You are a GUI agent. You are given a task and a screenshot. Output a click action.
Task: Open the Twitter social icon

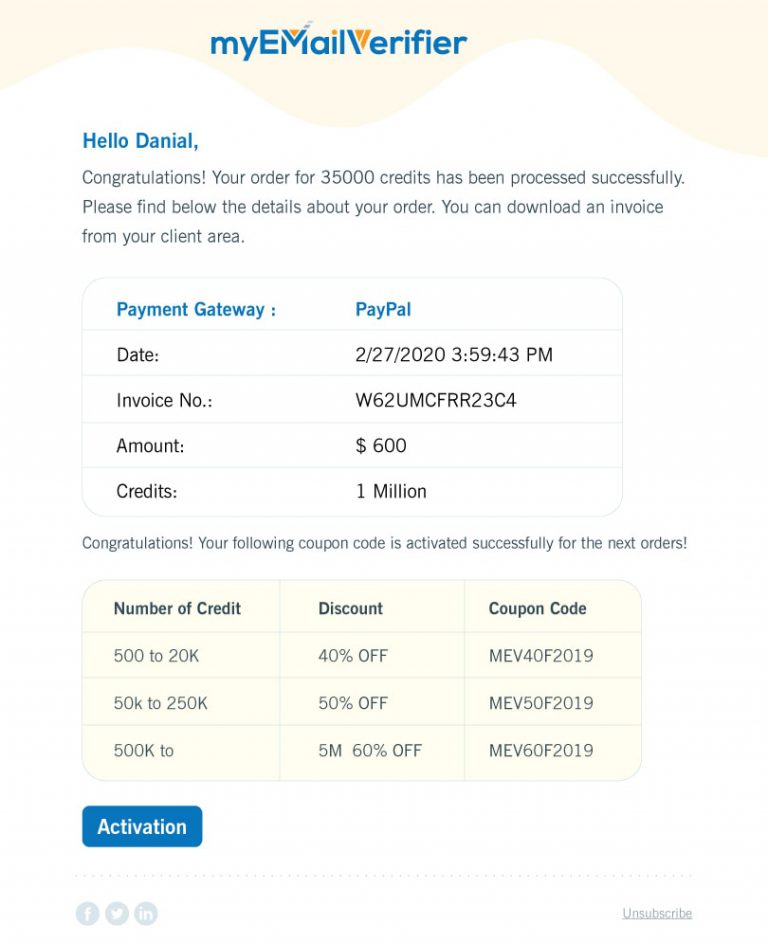pyautogui.click(x=116, y=913)
